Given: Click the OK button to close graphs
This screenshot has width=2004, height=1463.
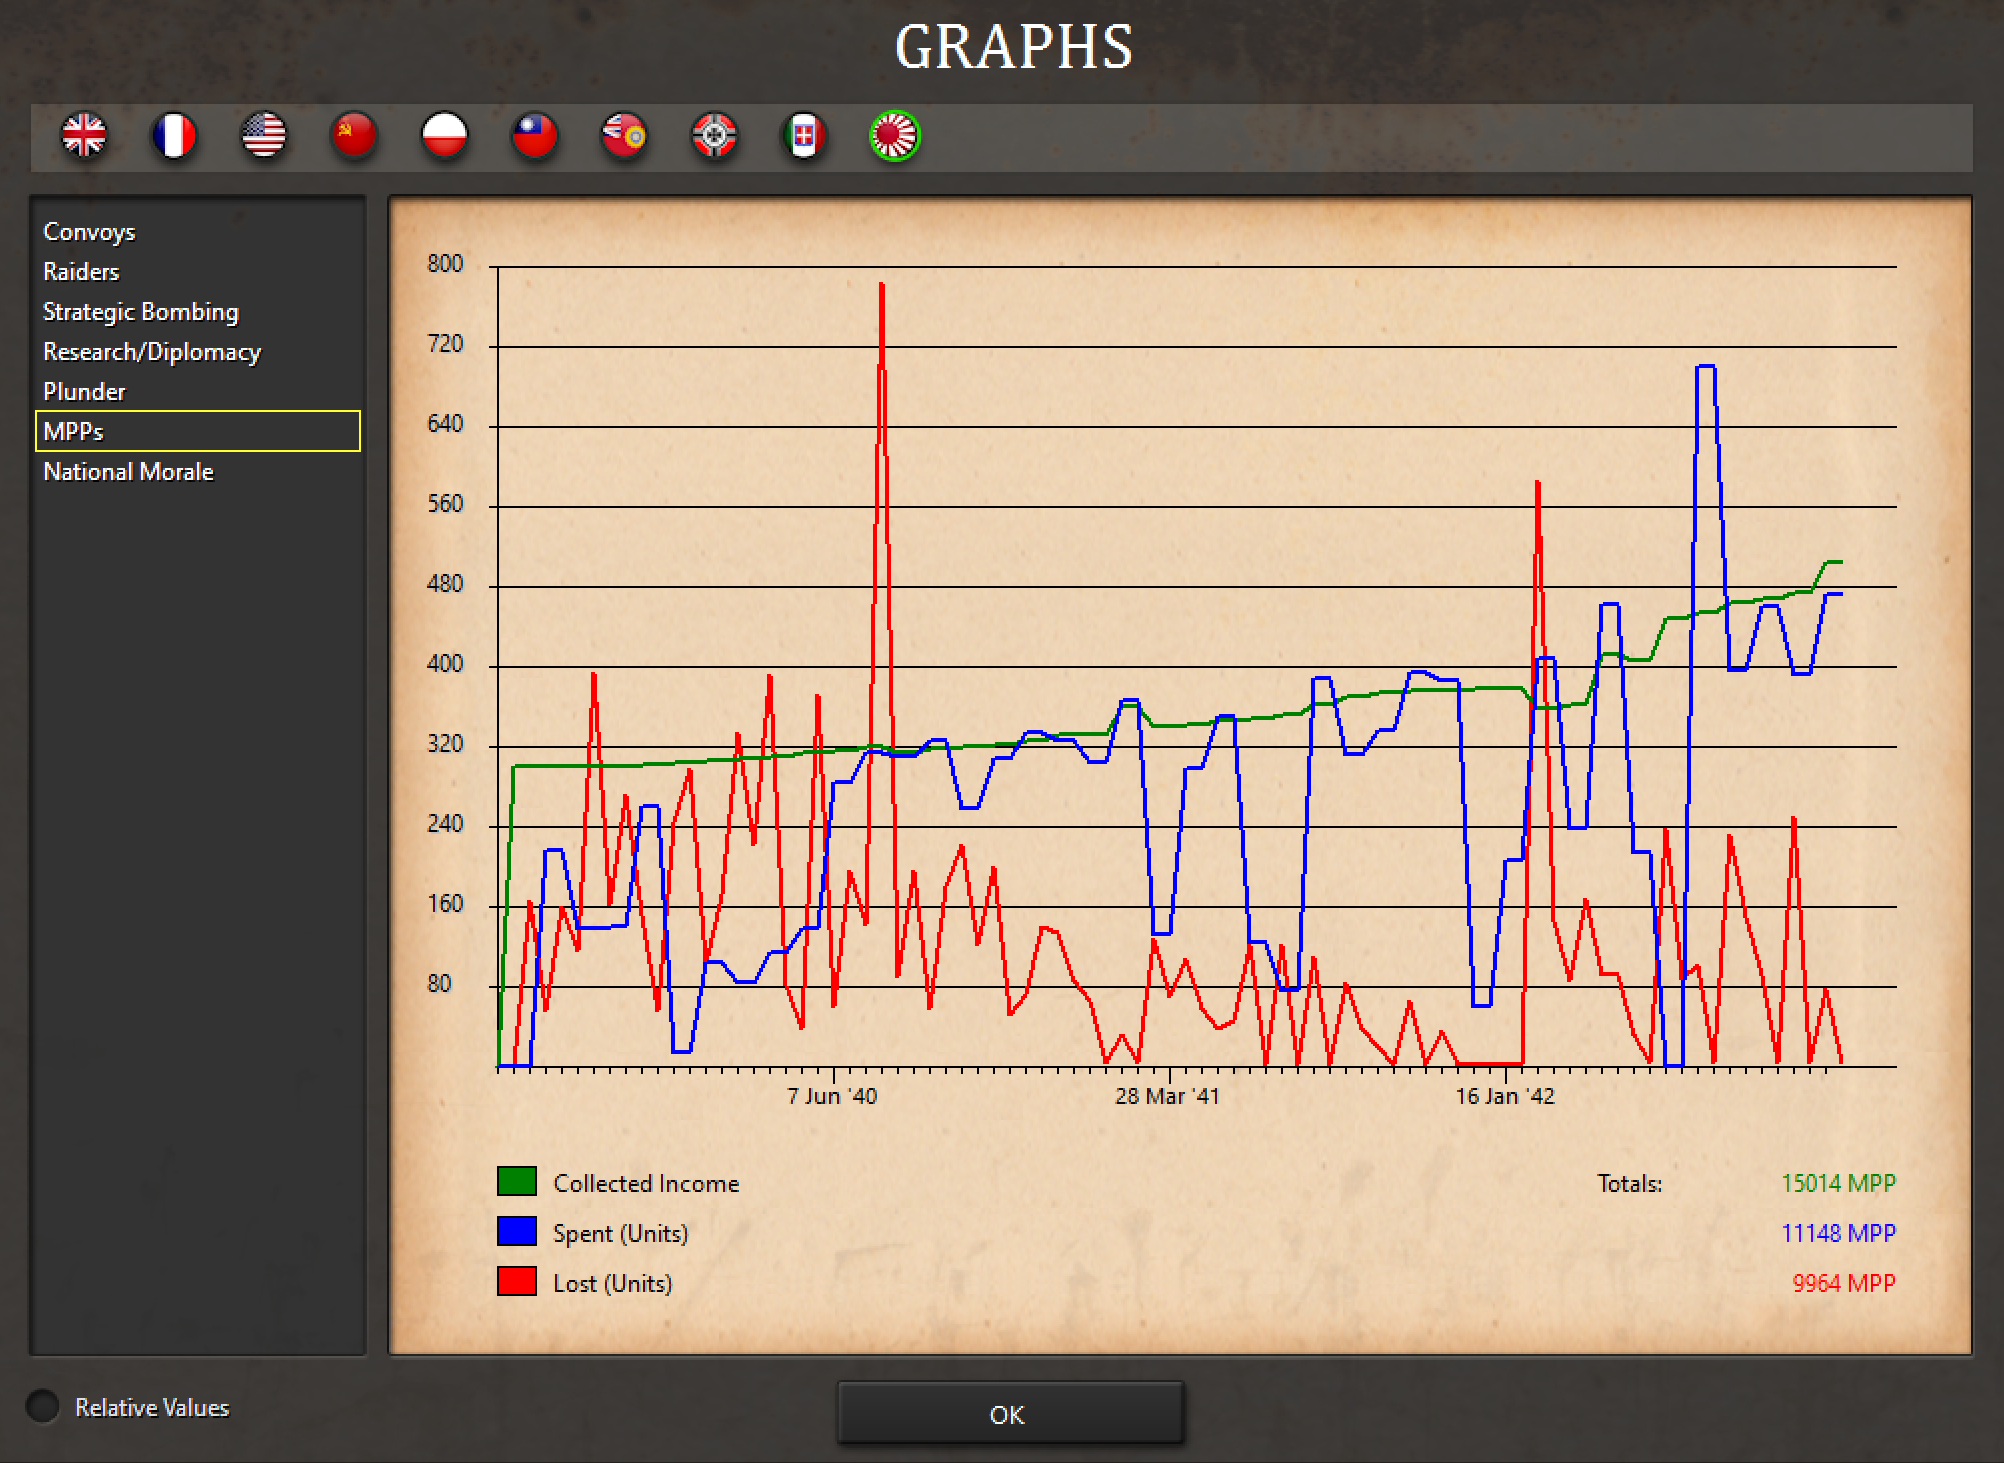Looking at the screenshot, I should pos(1010,1414).
